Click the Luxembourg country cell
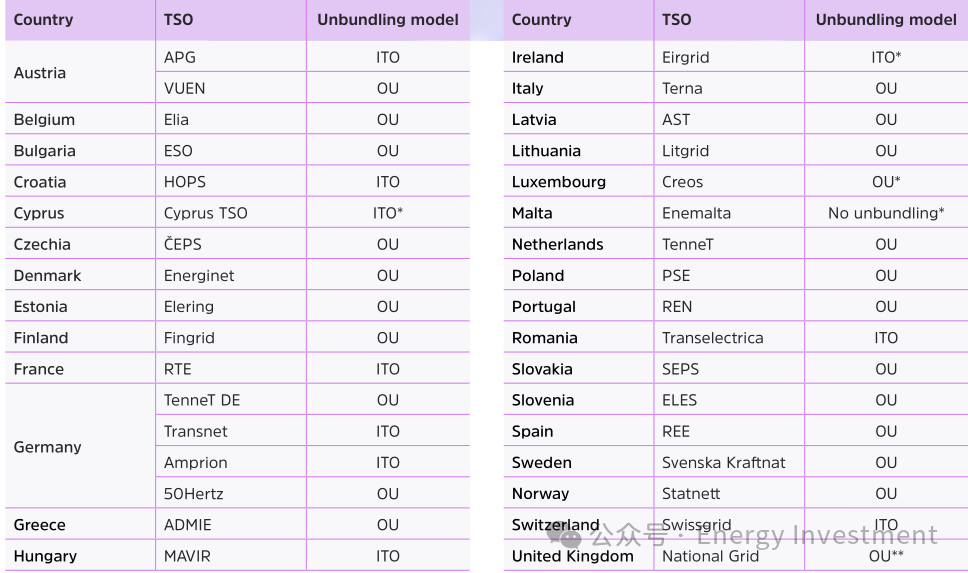Image resolution: width=968 pixels, height=573 pixels. 558,182
